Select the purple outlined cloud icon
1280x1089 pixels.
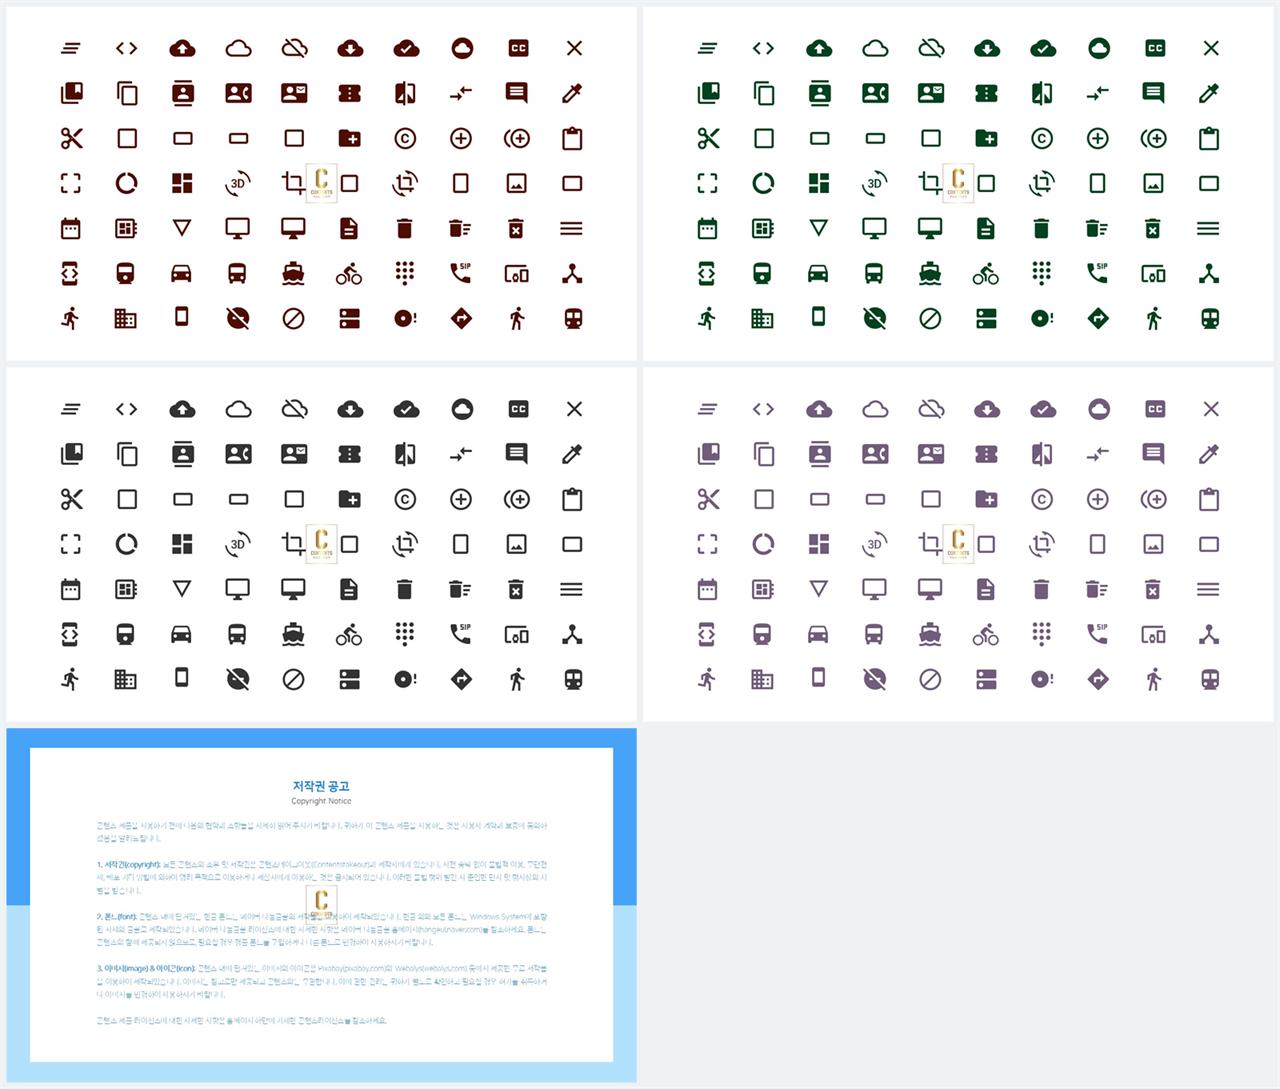click(875, 409)
